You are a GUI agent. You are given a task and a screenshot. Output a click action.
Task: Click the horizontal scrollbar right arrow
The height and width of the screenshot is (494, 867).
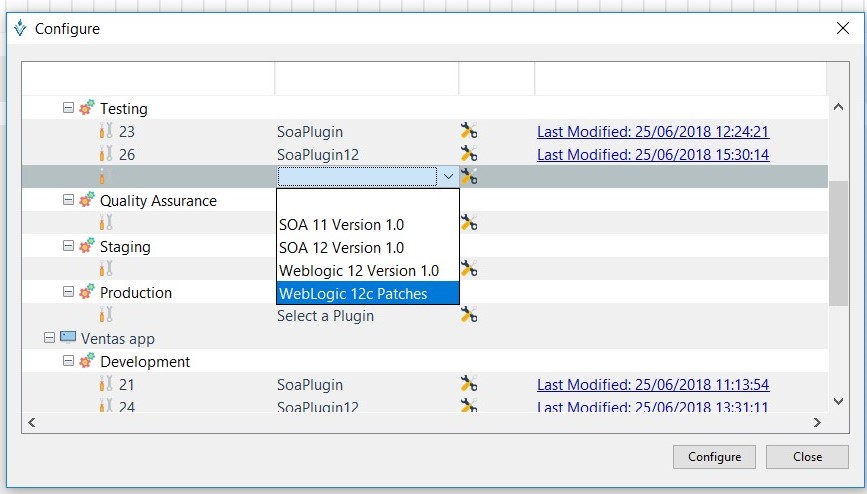point(817,423)
